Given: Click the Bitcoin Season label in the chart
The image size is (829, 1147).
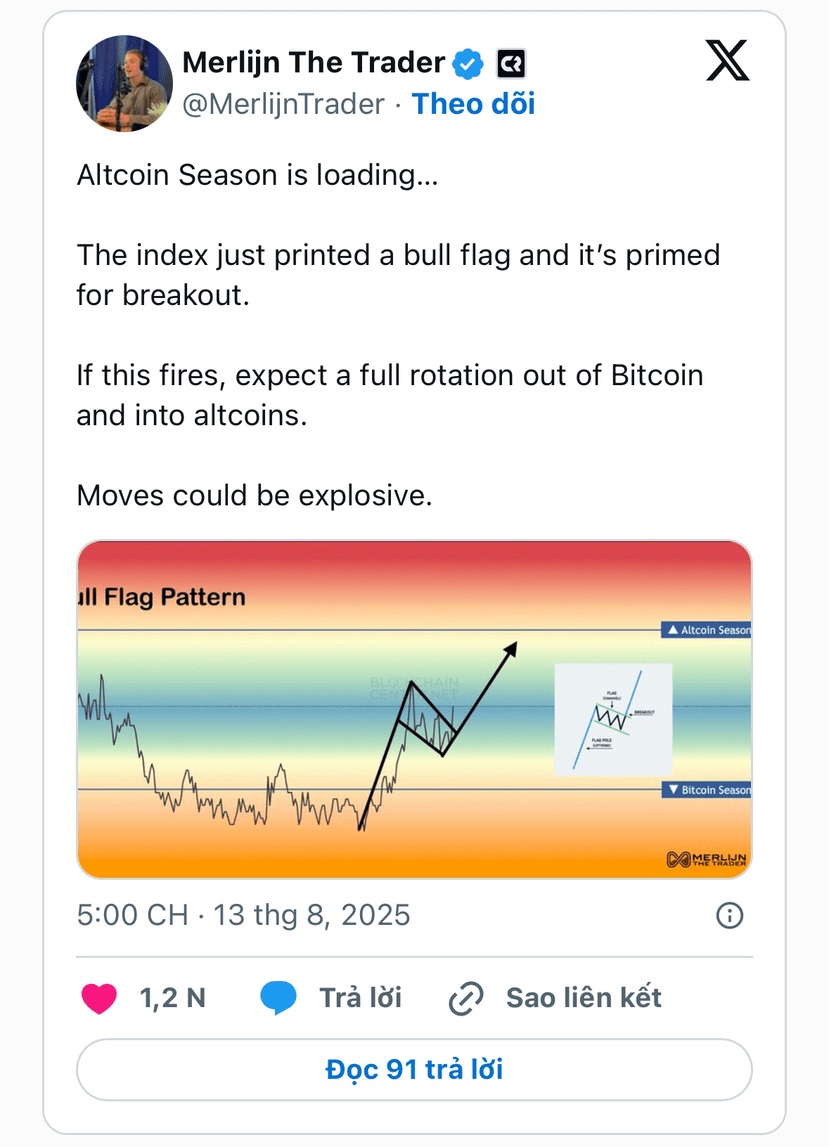Looking at the screenshot, I should [706, 790].
